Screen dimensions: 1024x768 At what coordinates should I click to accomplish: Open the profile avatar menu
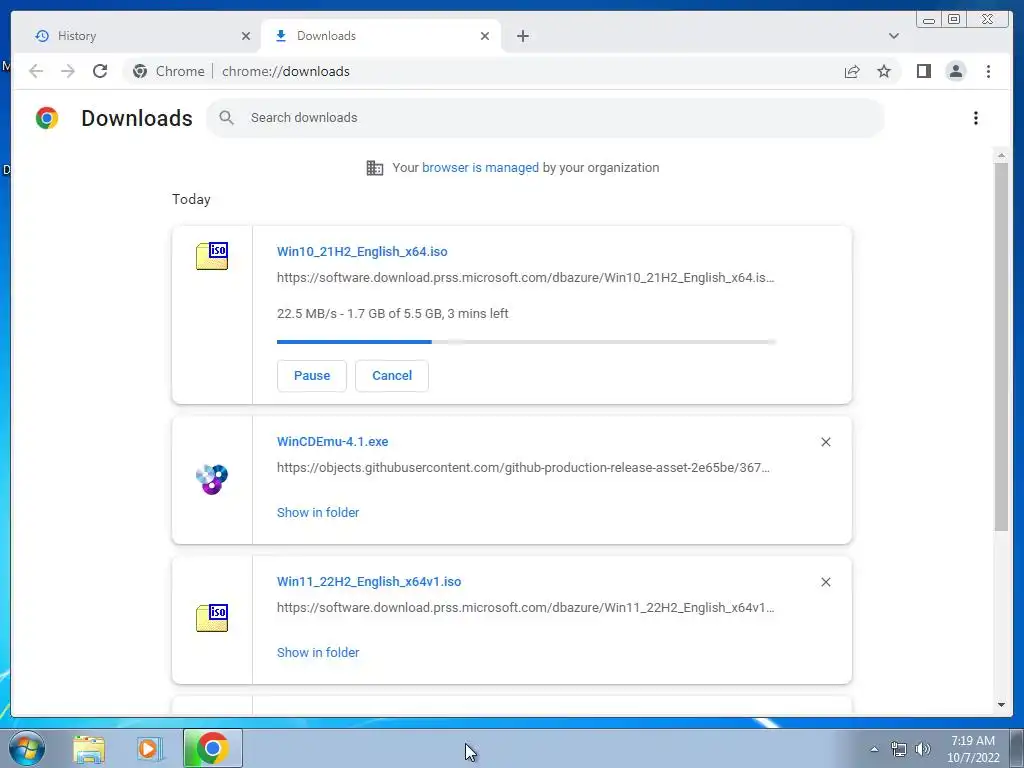[x=955, y=71]
